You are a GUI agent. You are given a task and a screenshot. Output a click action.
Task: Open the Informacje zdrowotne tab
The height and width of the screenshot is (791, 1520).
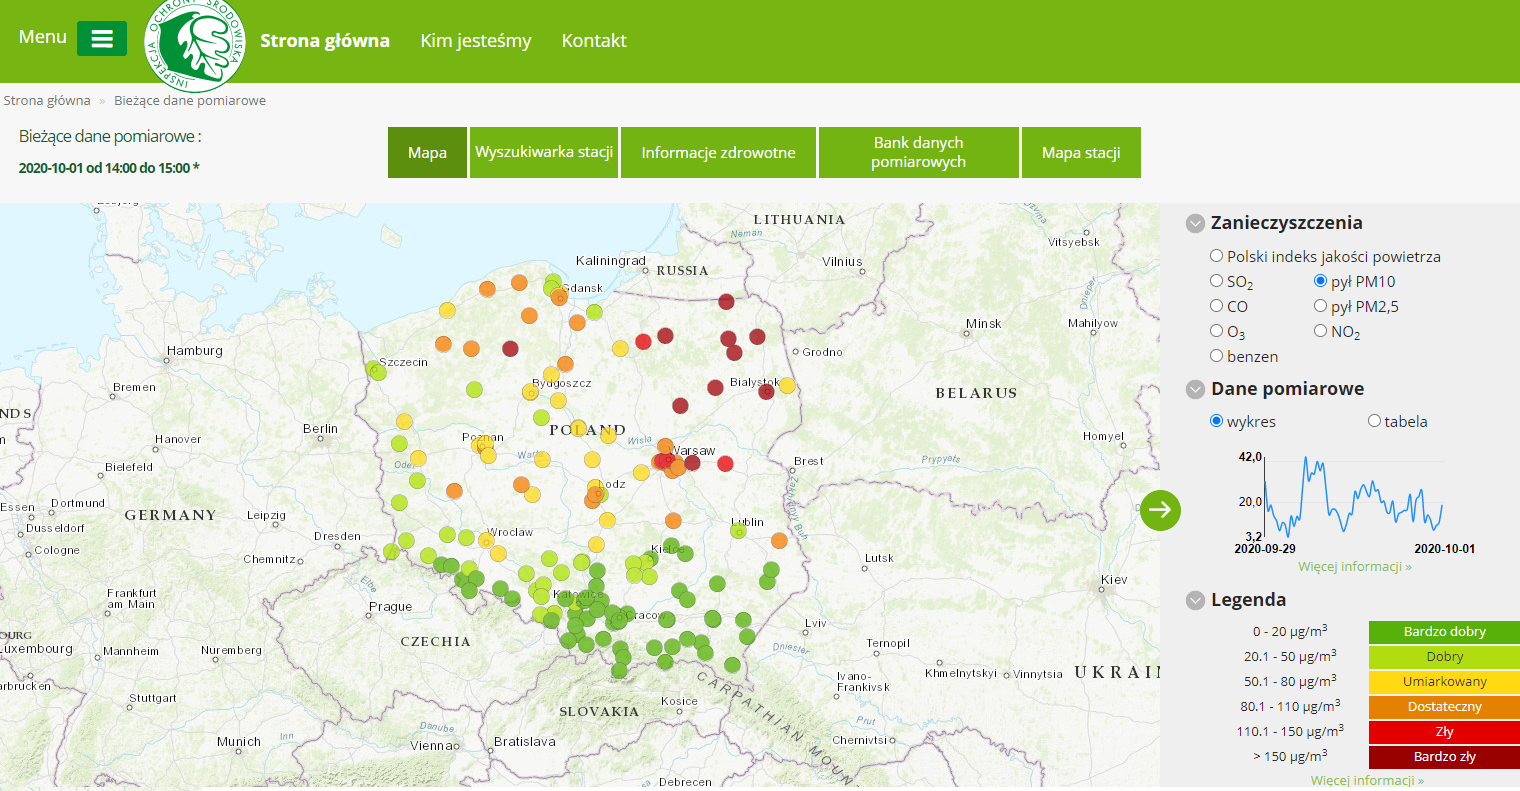click(718, 152)
